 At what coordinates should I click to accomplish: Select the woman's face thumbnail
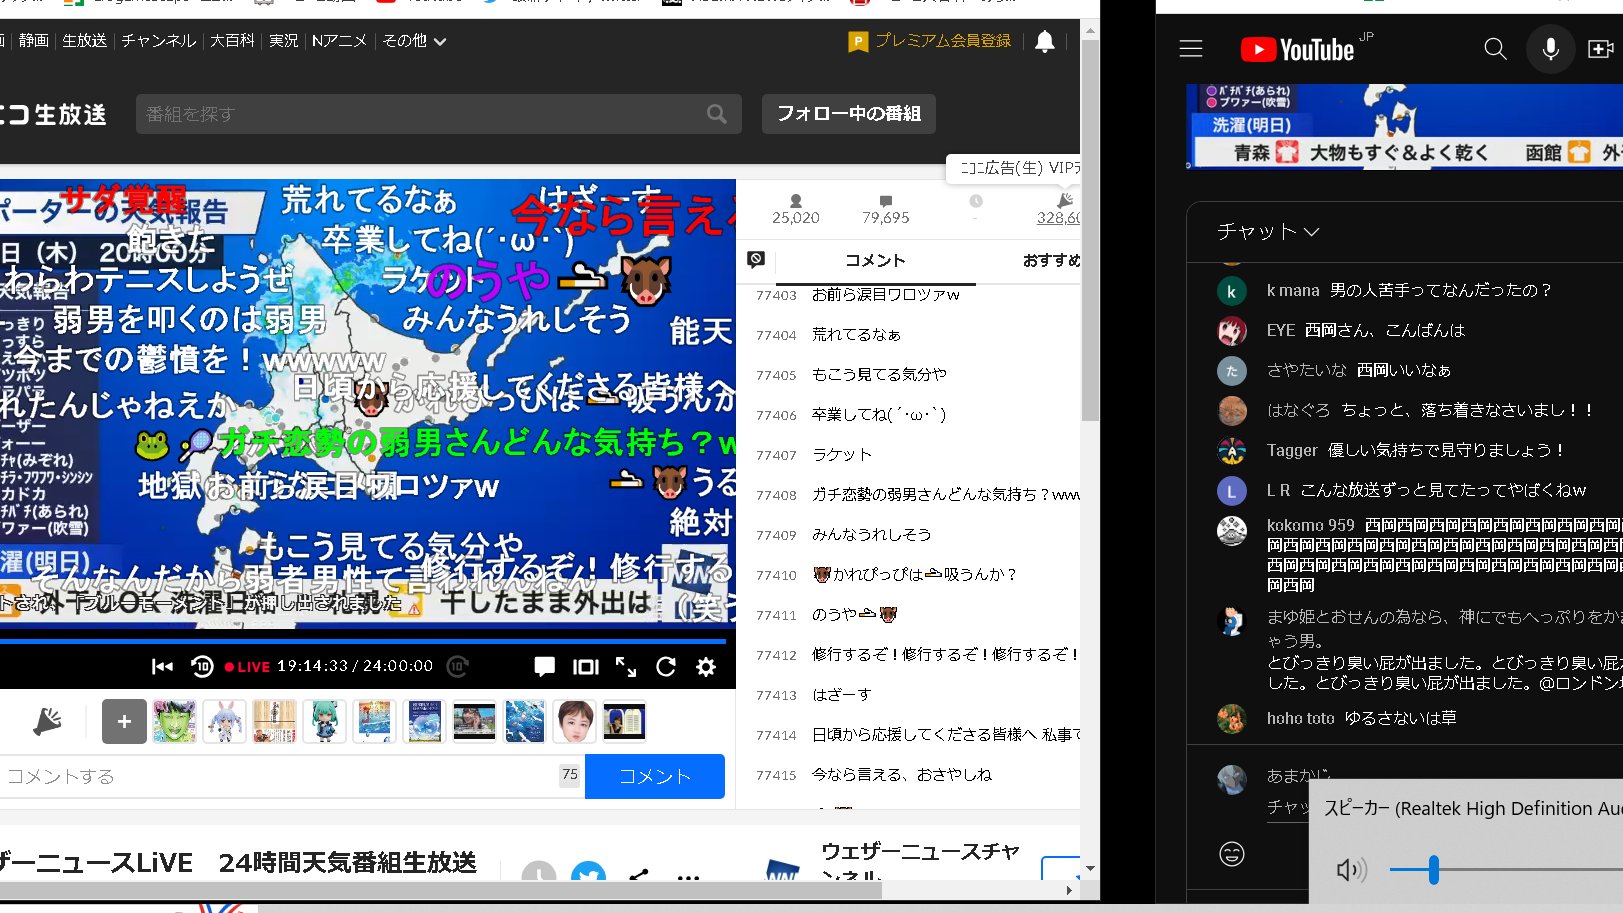tap(574, 721)
